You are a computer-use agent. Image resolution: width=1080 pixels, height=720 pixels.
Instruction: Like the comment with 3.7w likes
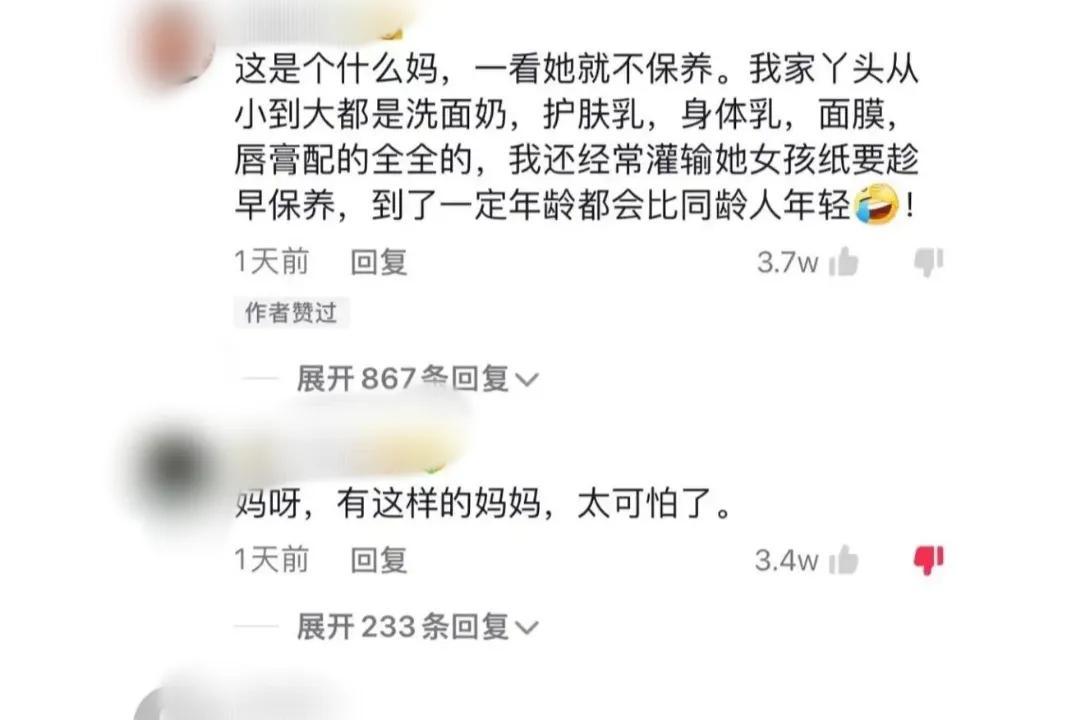tap(843, 262)
